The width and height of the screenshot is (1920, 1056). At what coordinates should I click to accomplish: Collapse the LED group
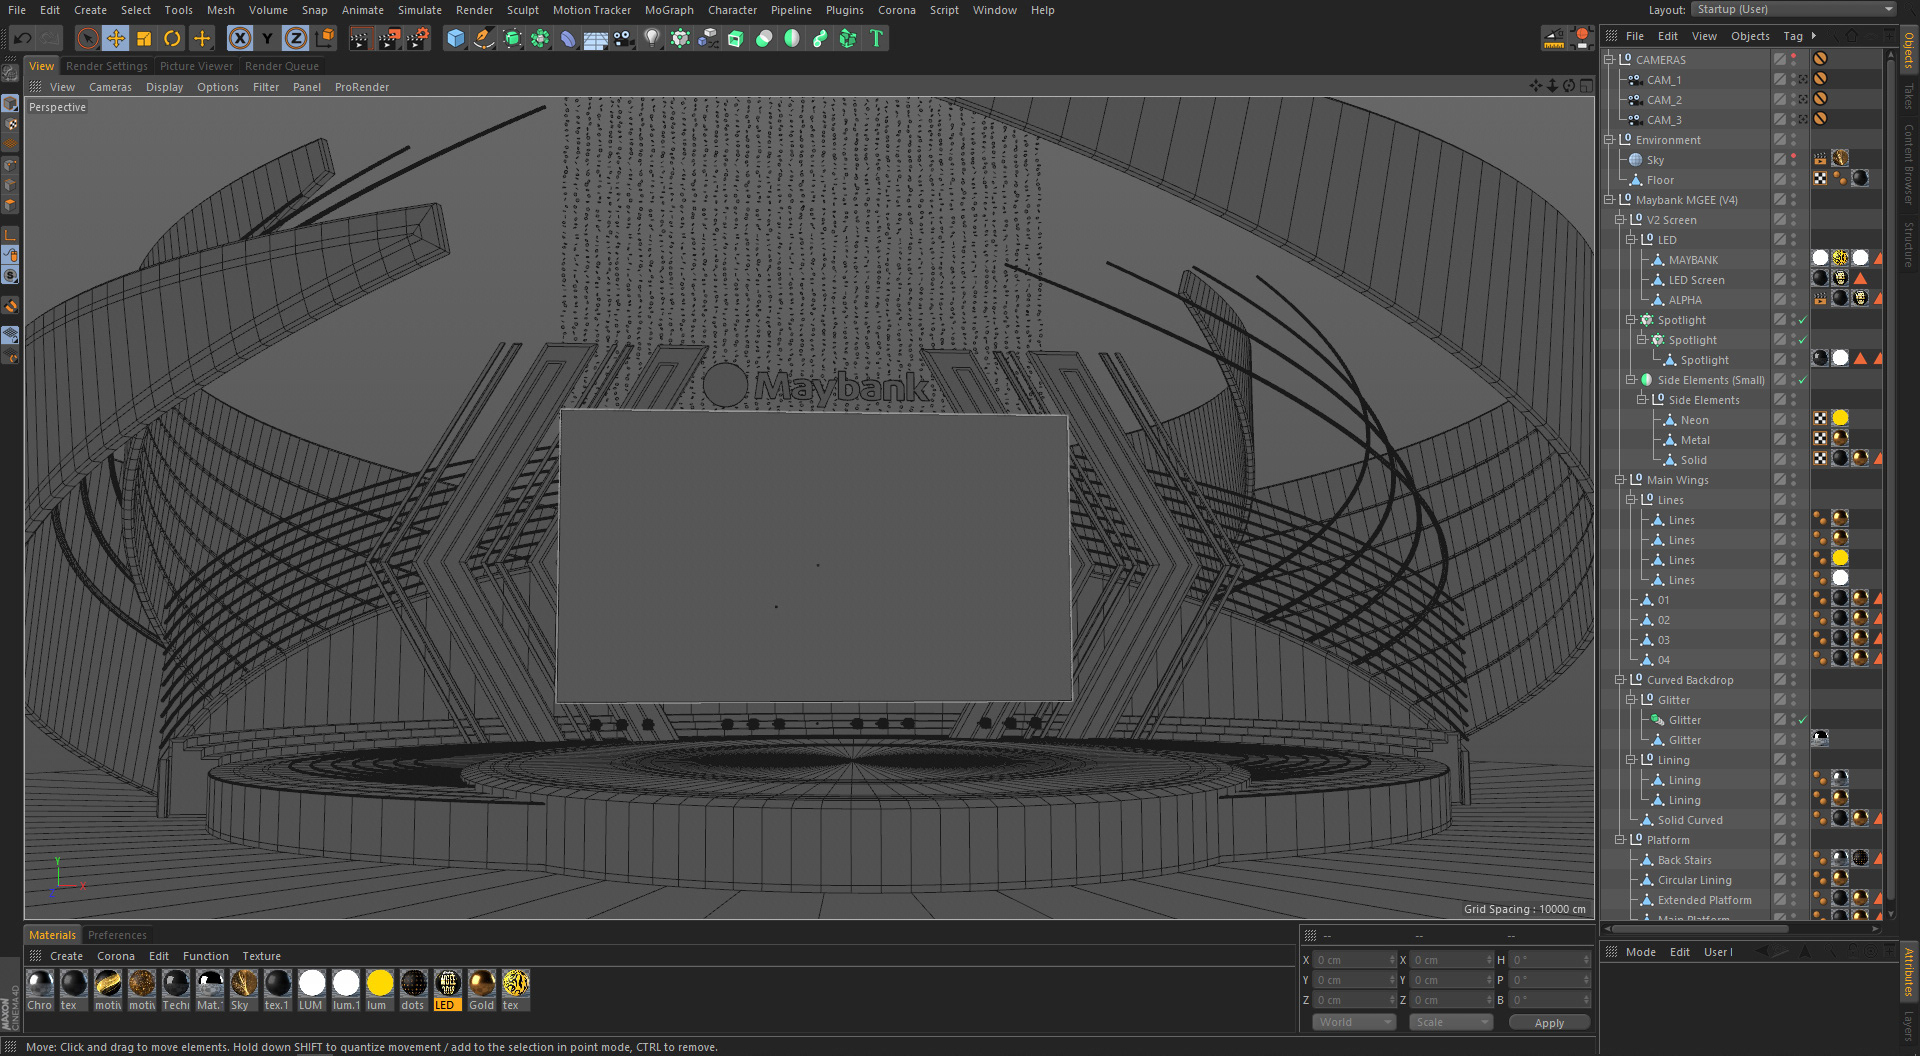(1631, 240)
